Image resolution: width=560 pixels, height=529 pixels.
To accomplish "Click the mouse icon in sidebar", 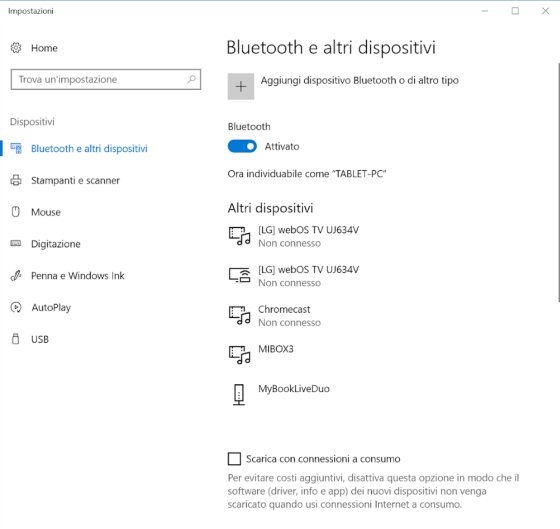I will (16, 212).
